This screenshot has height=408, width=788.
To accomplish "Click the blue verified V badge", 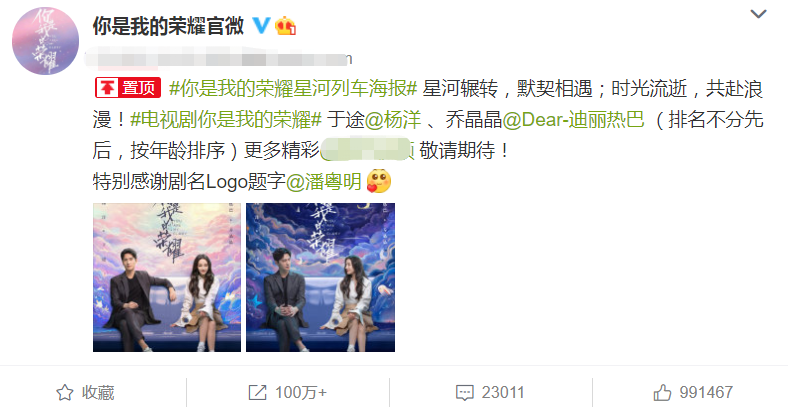I will (261, 25).
